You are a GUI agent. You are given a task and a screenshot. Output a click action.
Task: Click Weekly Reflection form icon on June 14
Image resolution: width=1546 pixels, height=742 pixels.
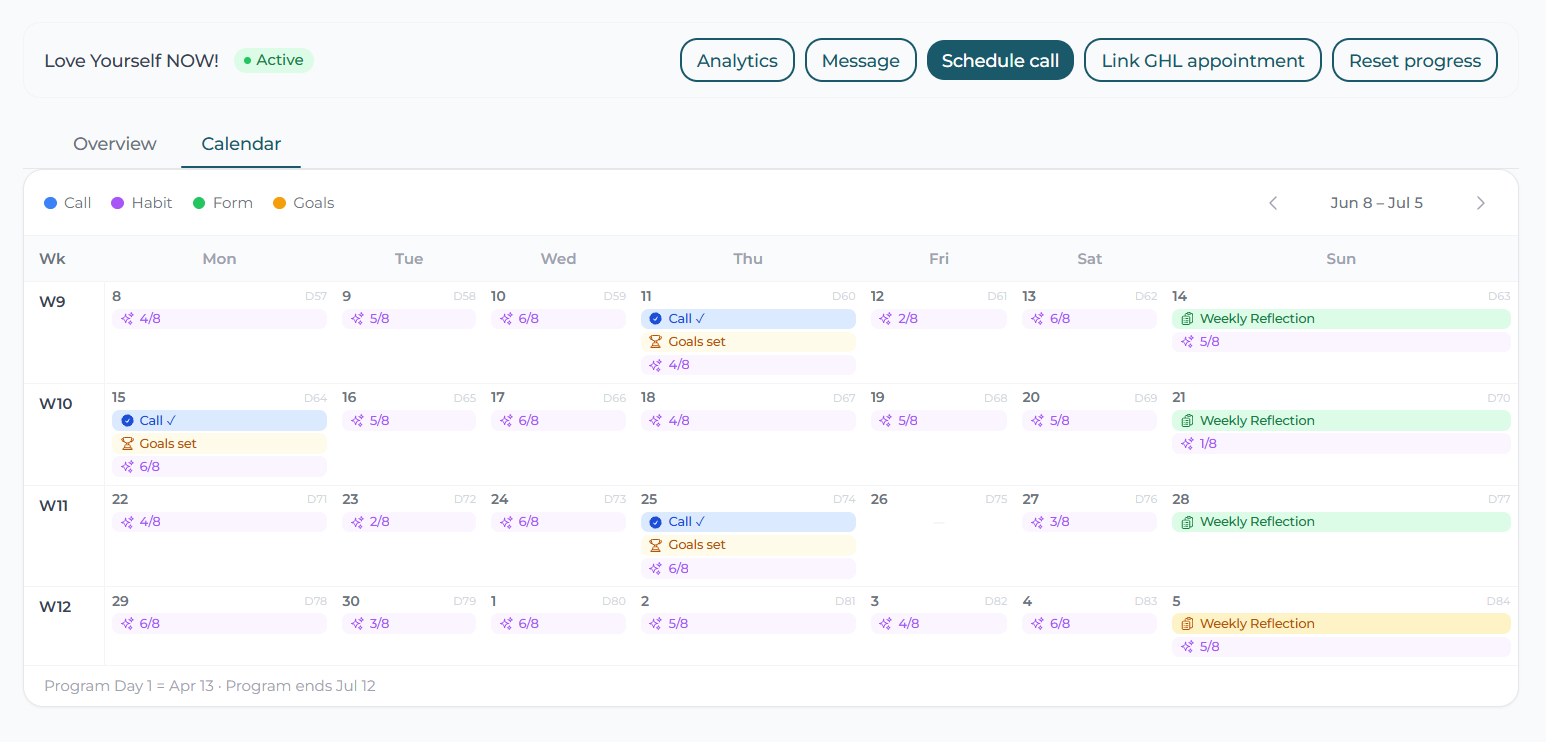1187,319
